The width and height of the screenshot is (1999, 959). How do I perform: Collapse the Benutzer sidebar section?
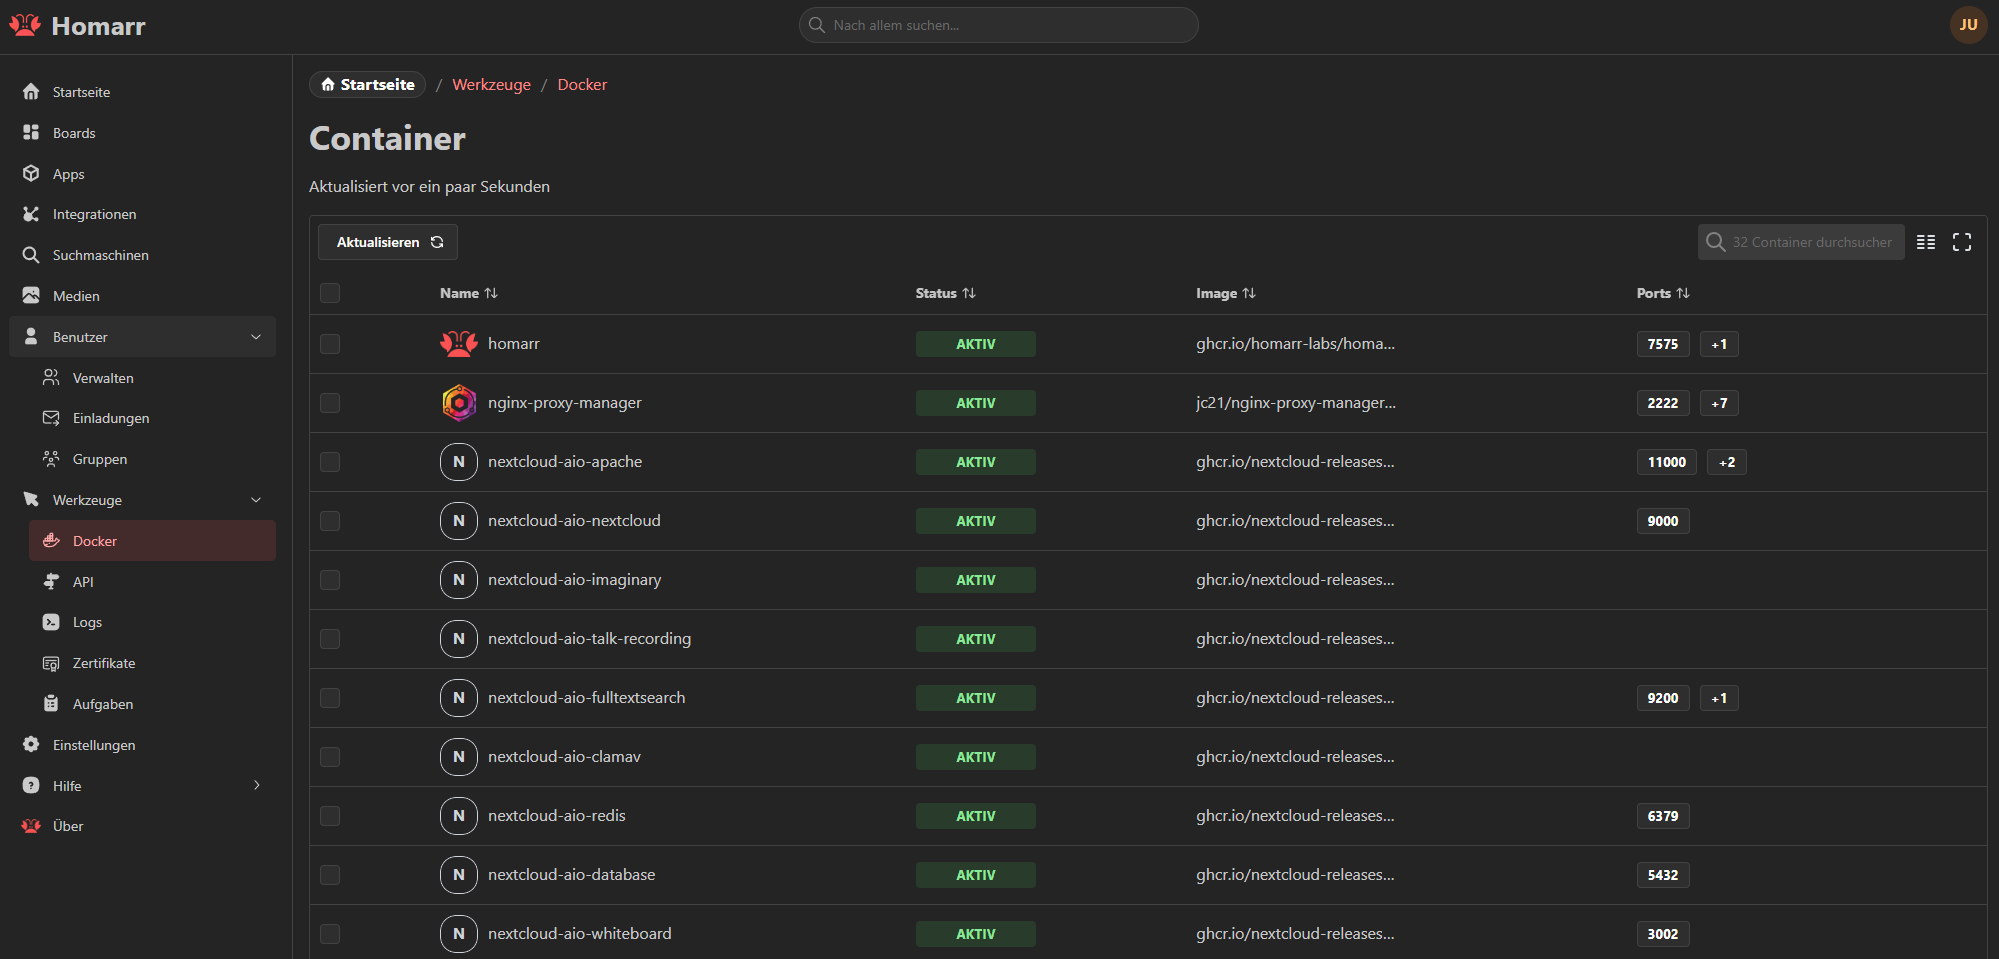[256, 337]
